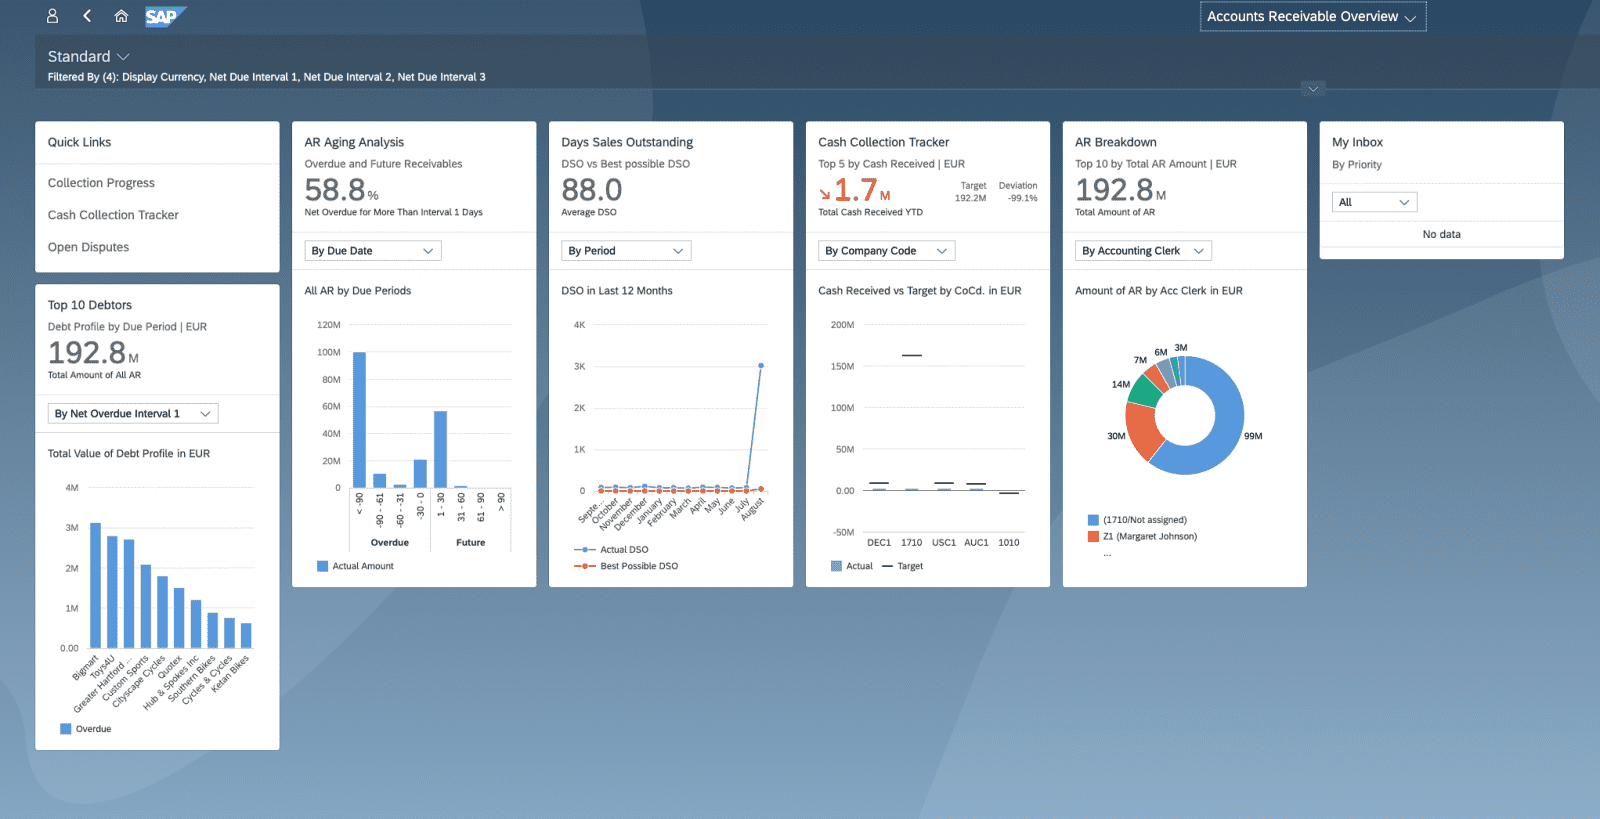This screenshot has width=1600, height=819.
Task: Select the August peak point on DSO chart
Action: pos(761,366)
